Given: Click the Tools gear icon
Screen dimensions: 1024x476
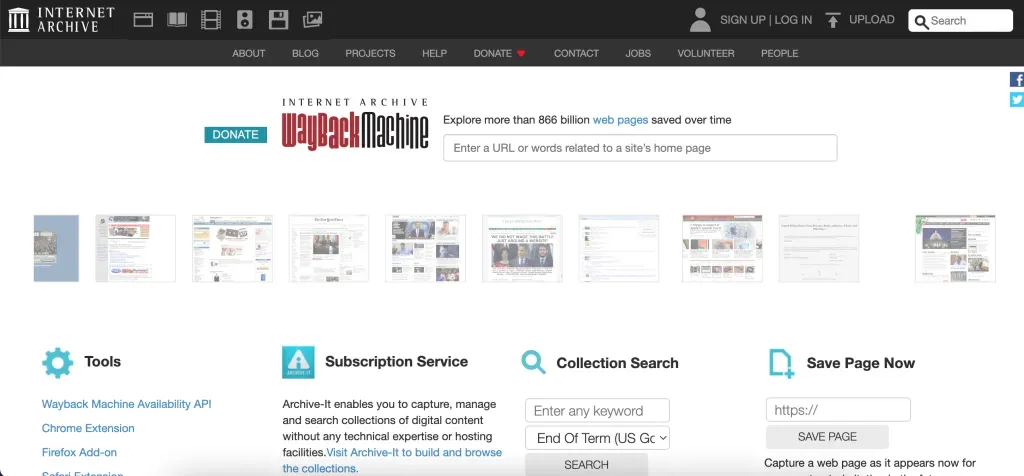Looking at the screenshot, I should [x=57, y=362].
